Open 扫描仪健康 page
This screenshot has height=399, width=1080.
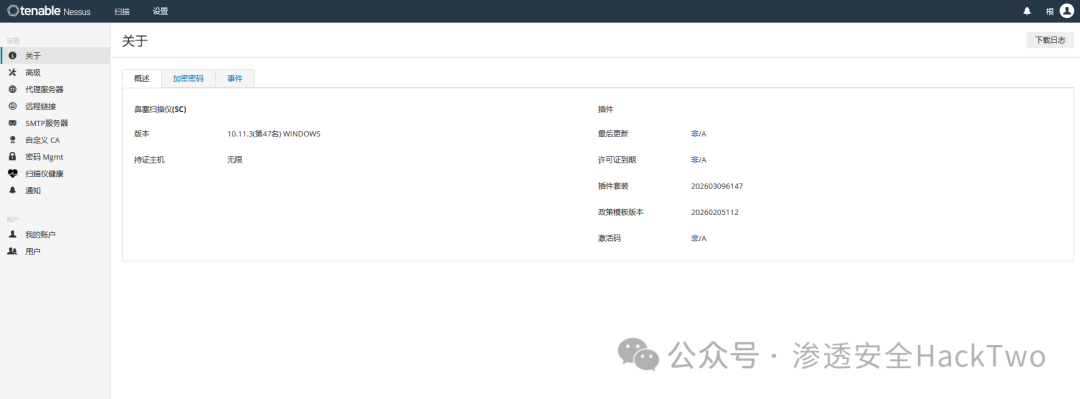[55, 174]
